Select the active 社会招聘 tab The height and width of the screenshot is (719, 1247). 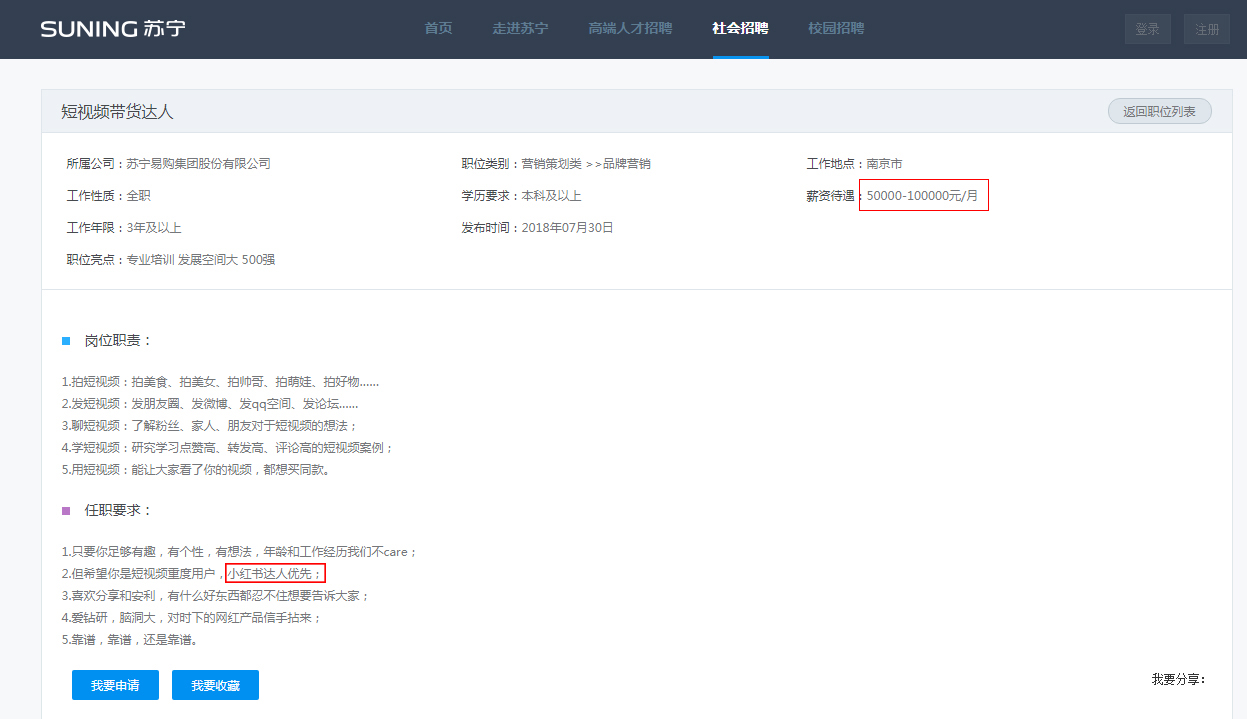pos(741,29)
